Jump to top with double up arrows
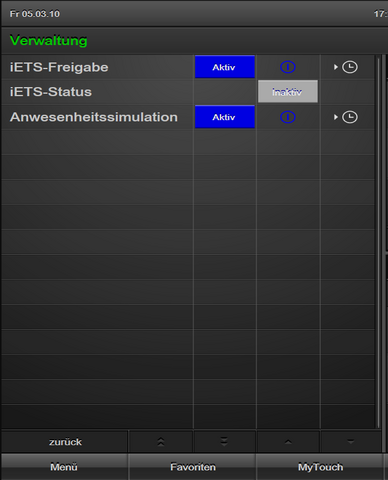This screenshot has height=480, width=388. [161, 442]
